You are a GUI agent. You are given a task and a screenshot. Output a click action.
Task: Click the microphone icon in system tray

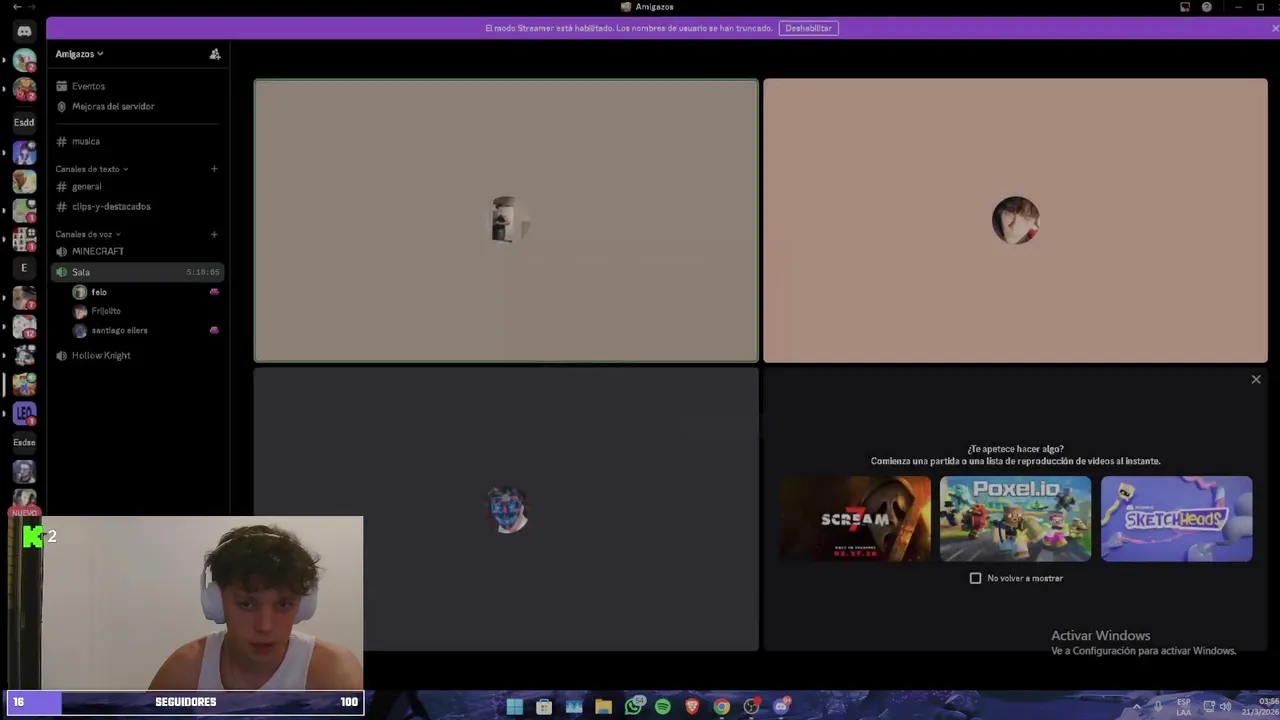coord(1158,707)
